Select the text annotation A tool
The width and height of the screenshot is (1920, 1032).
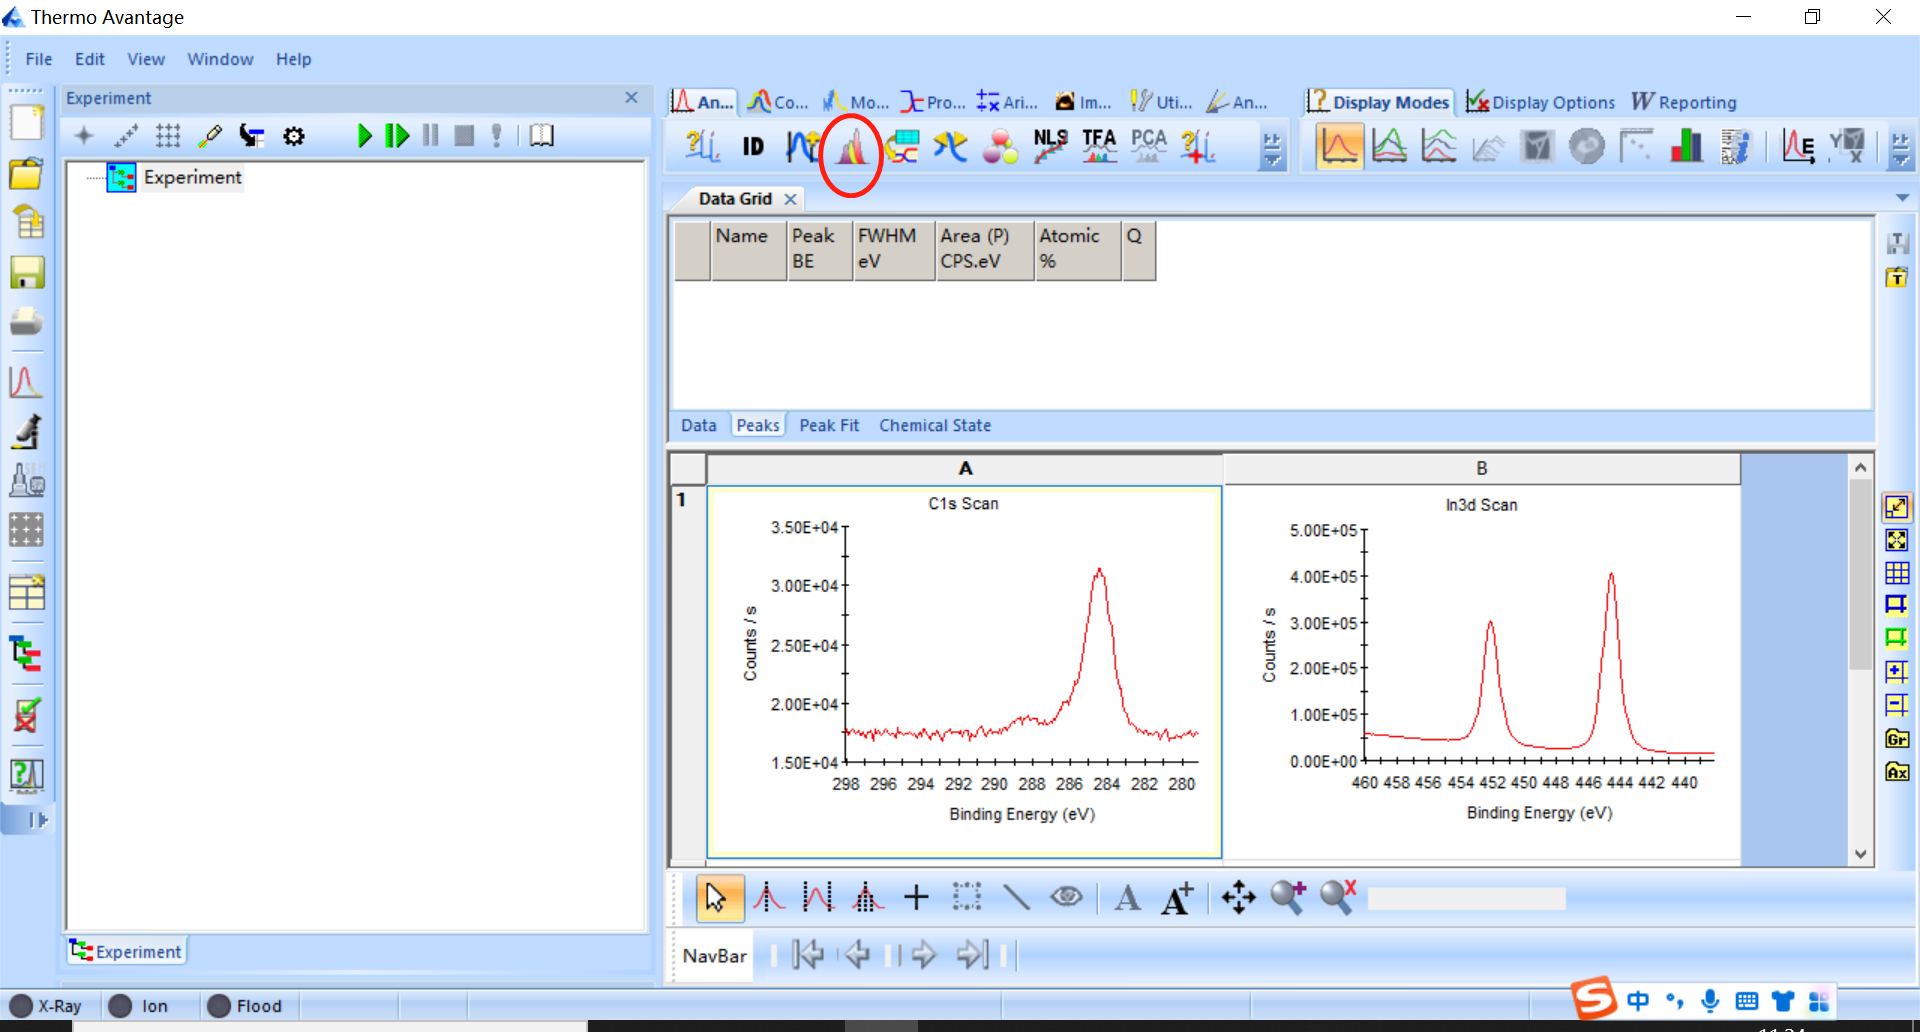tap(1128, 898)
